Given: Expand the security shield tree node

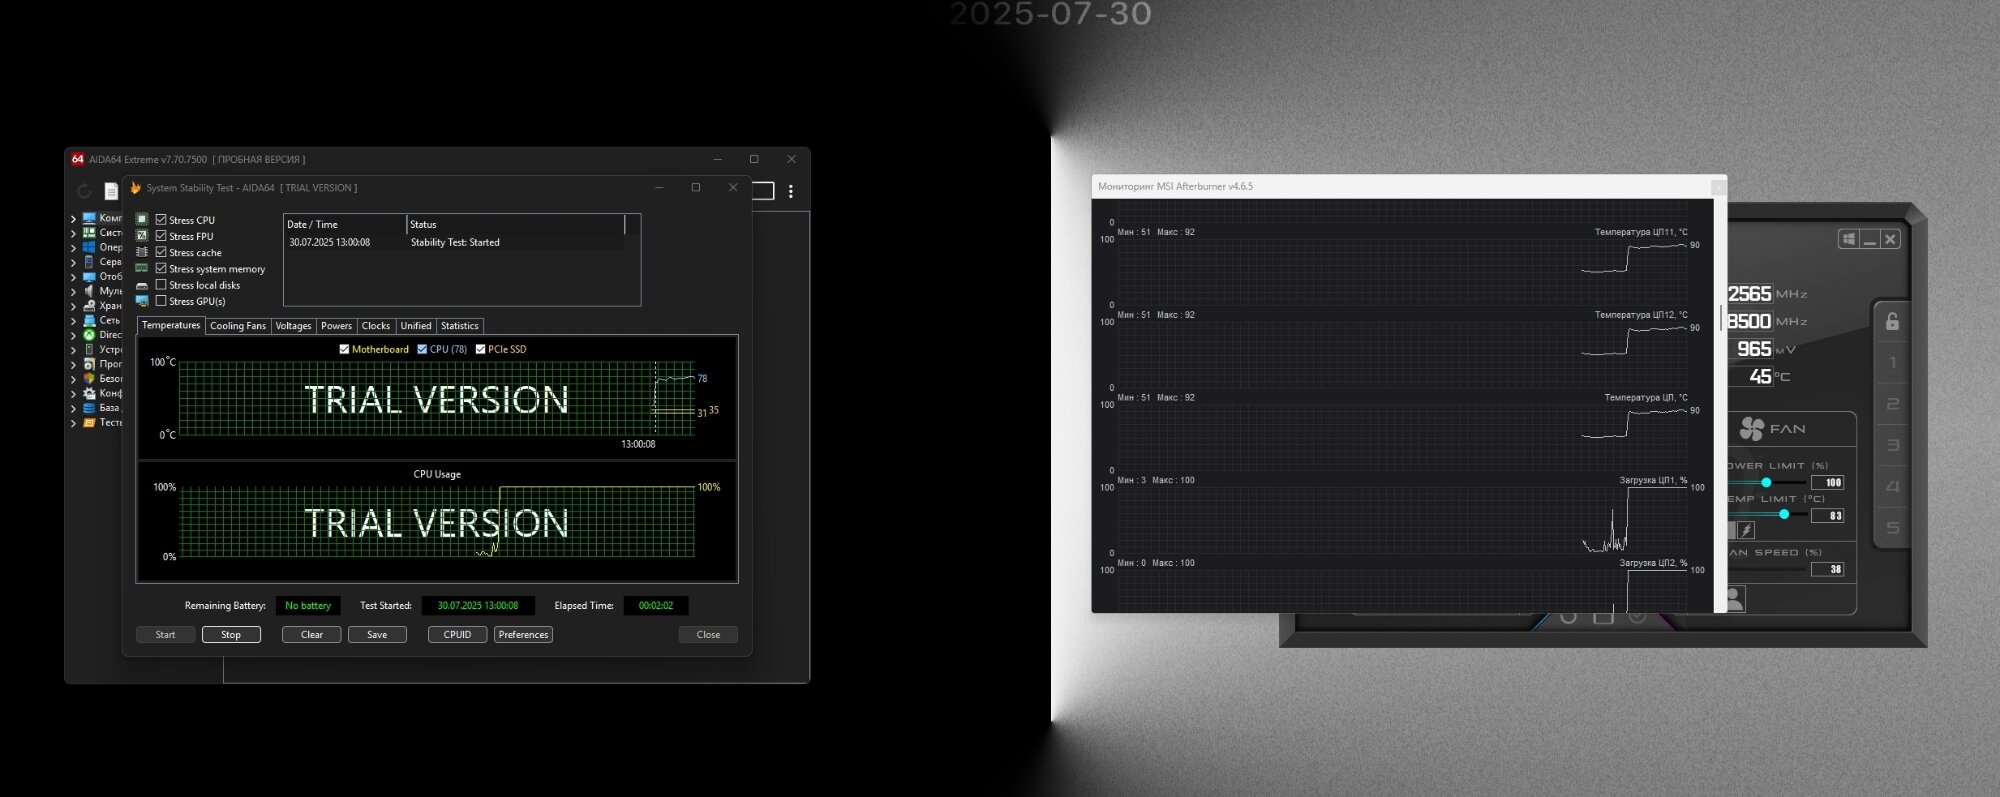Looking at the screenshot, I should click(73, 379).
